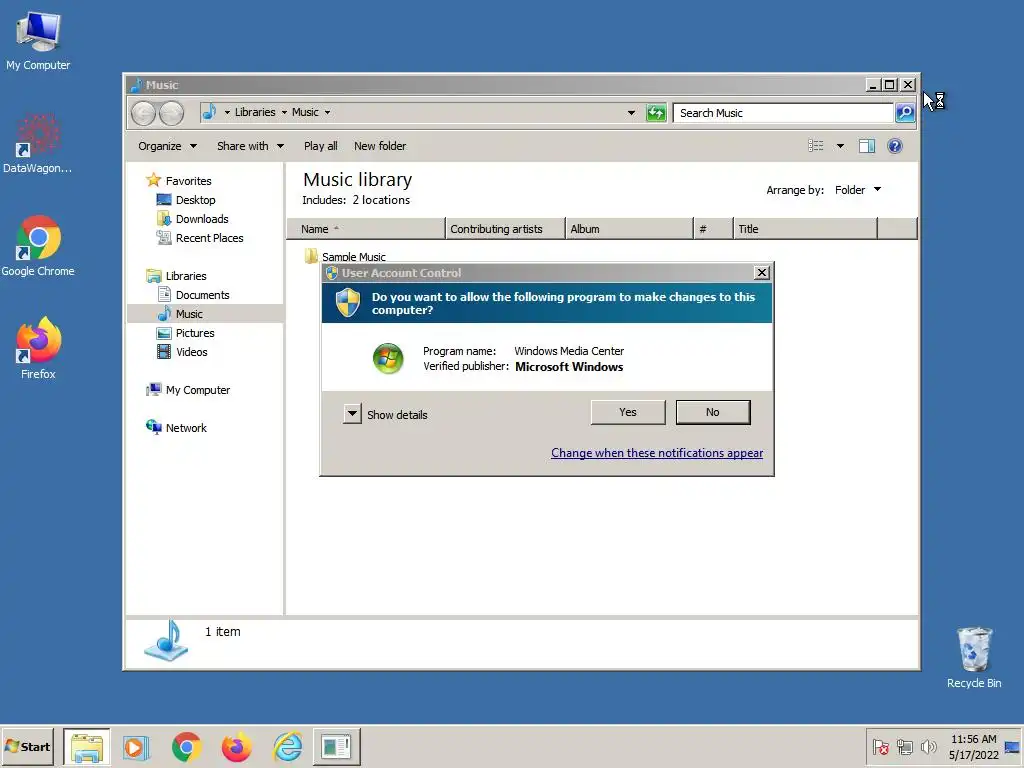Click the Back navigation button
The image size is (1024, 768).
(143, 114)
